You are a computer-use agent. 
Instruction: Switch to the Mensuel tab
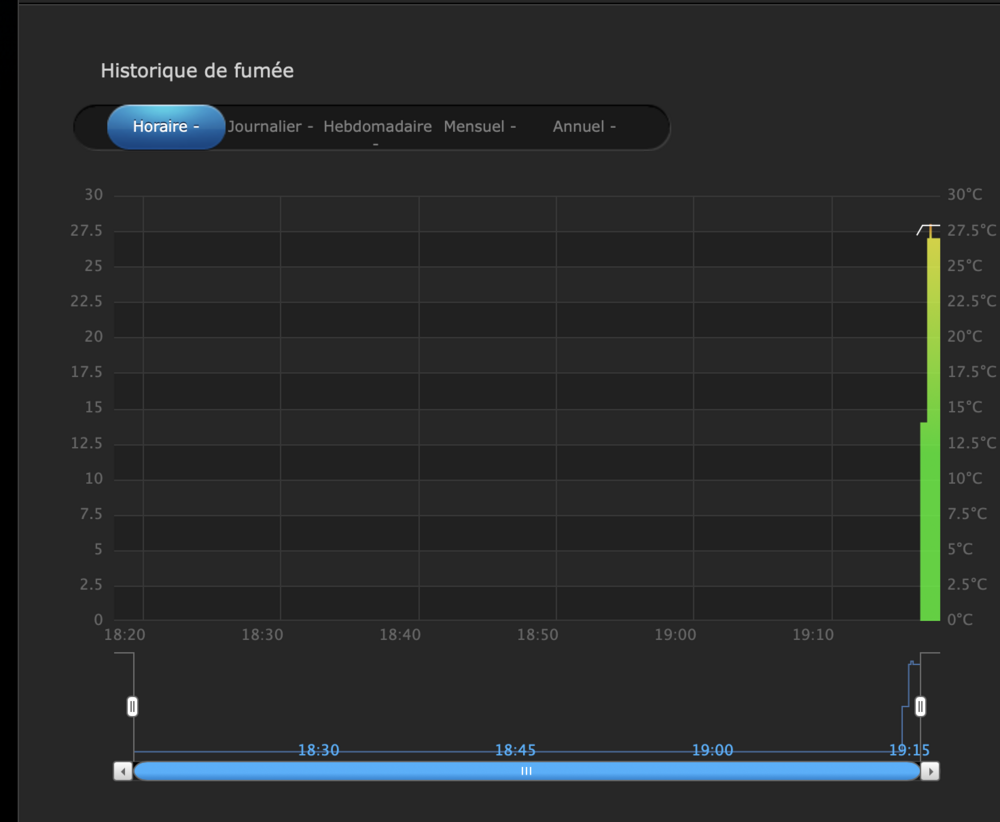480,127
